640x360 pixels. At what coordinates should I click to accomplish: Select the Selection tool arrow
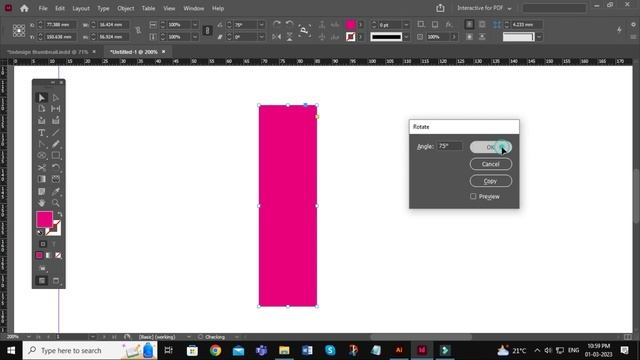(x=42, y=98)
